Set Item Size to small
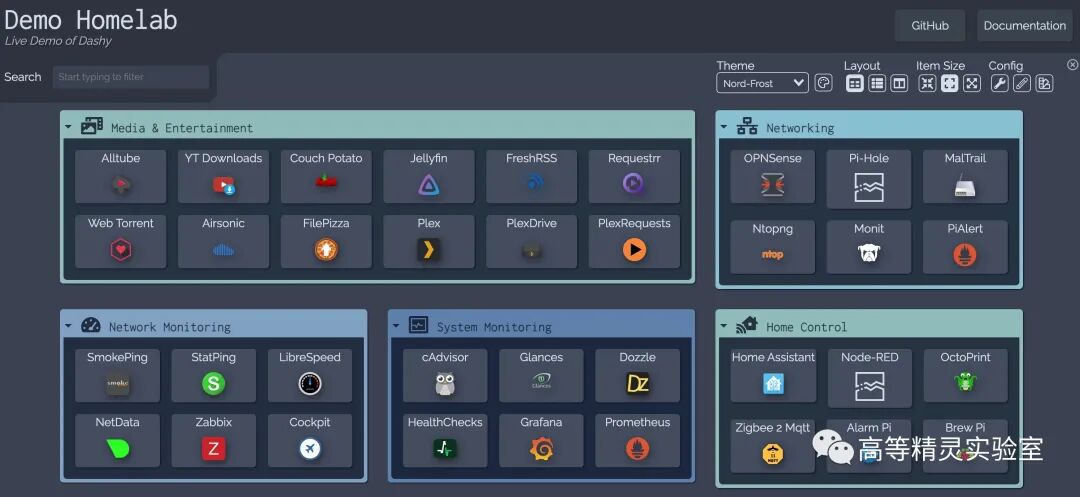Image resolution: width=1080 pixels, height=497 pixels. 928,83
